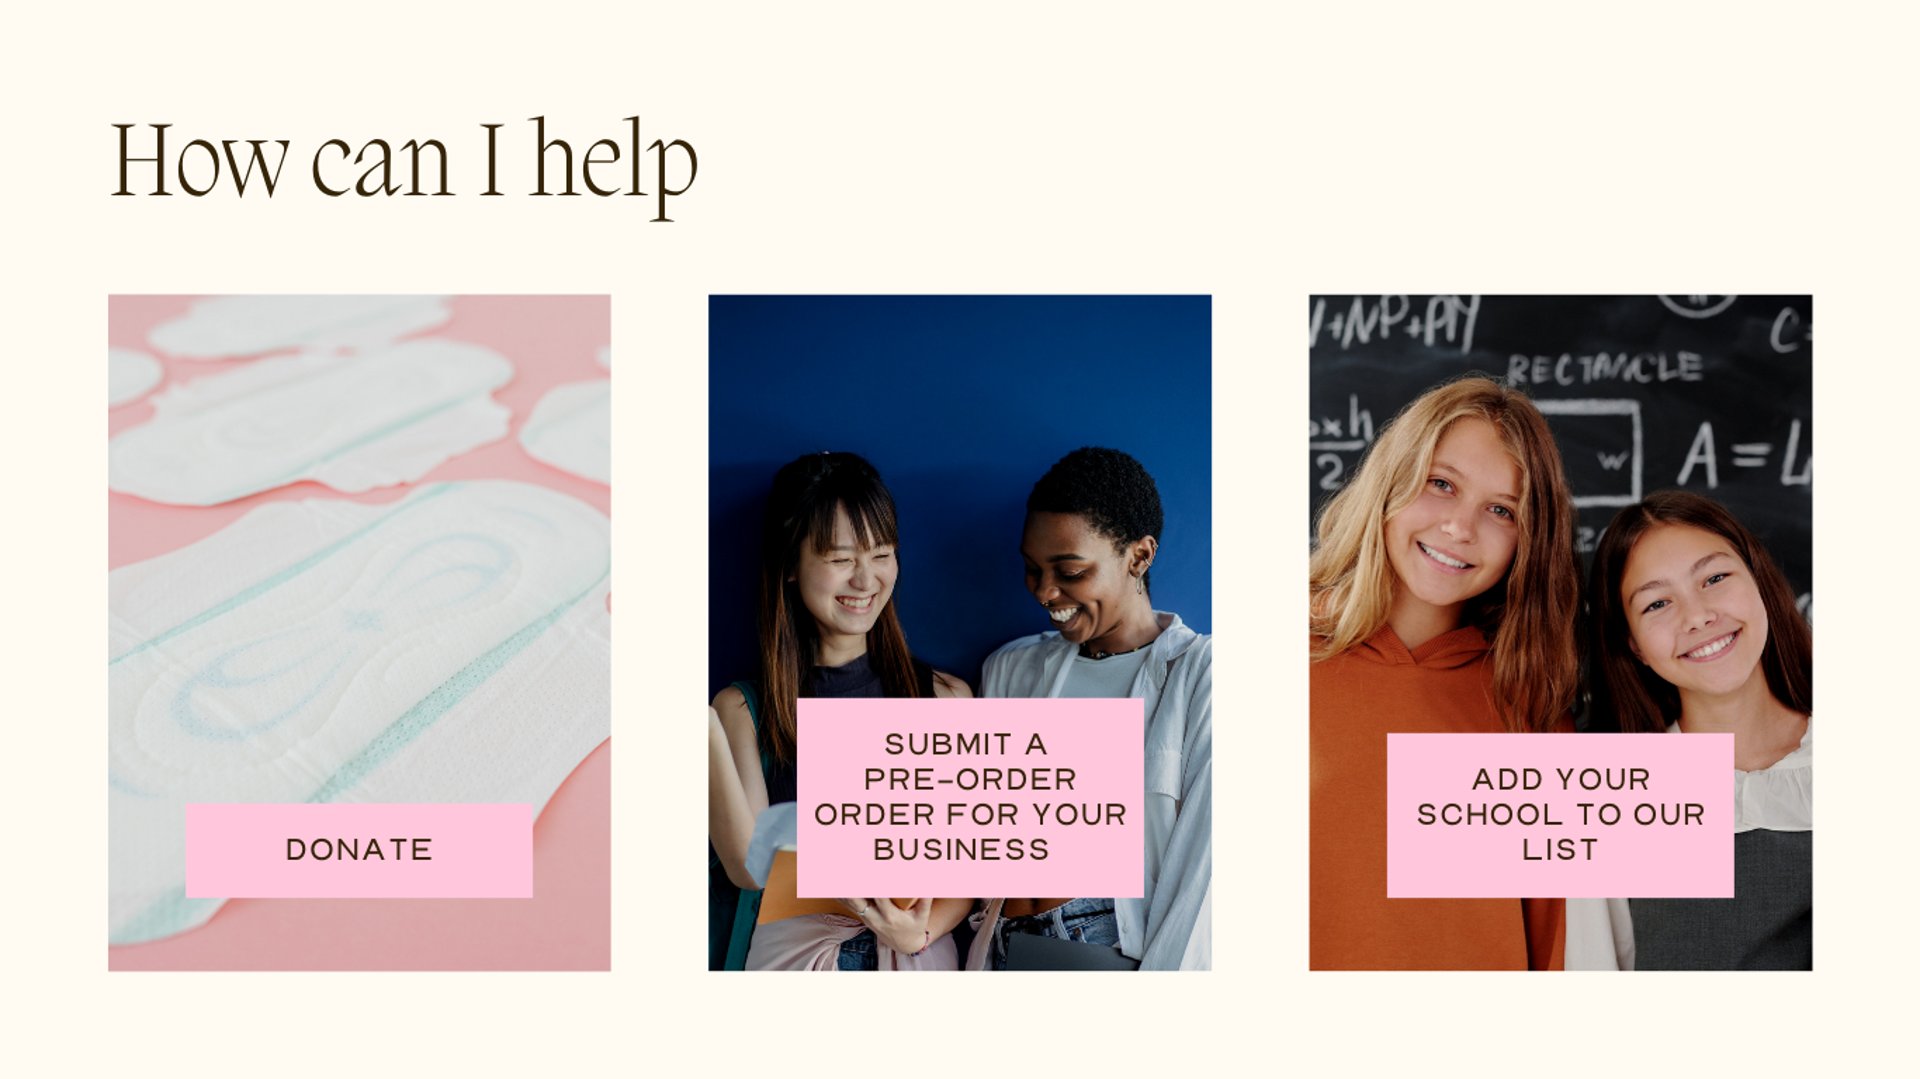
Task: Select the blue wall photo of two women
Action: coord(960,632)
